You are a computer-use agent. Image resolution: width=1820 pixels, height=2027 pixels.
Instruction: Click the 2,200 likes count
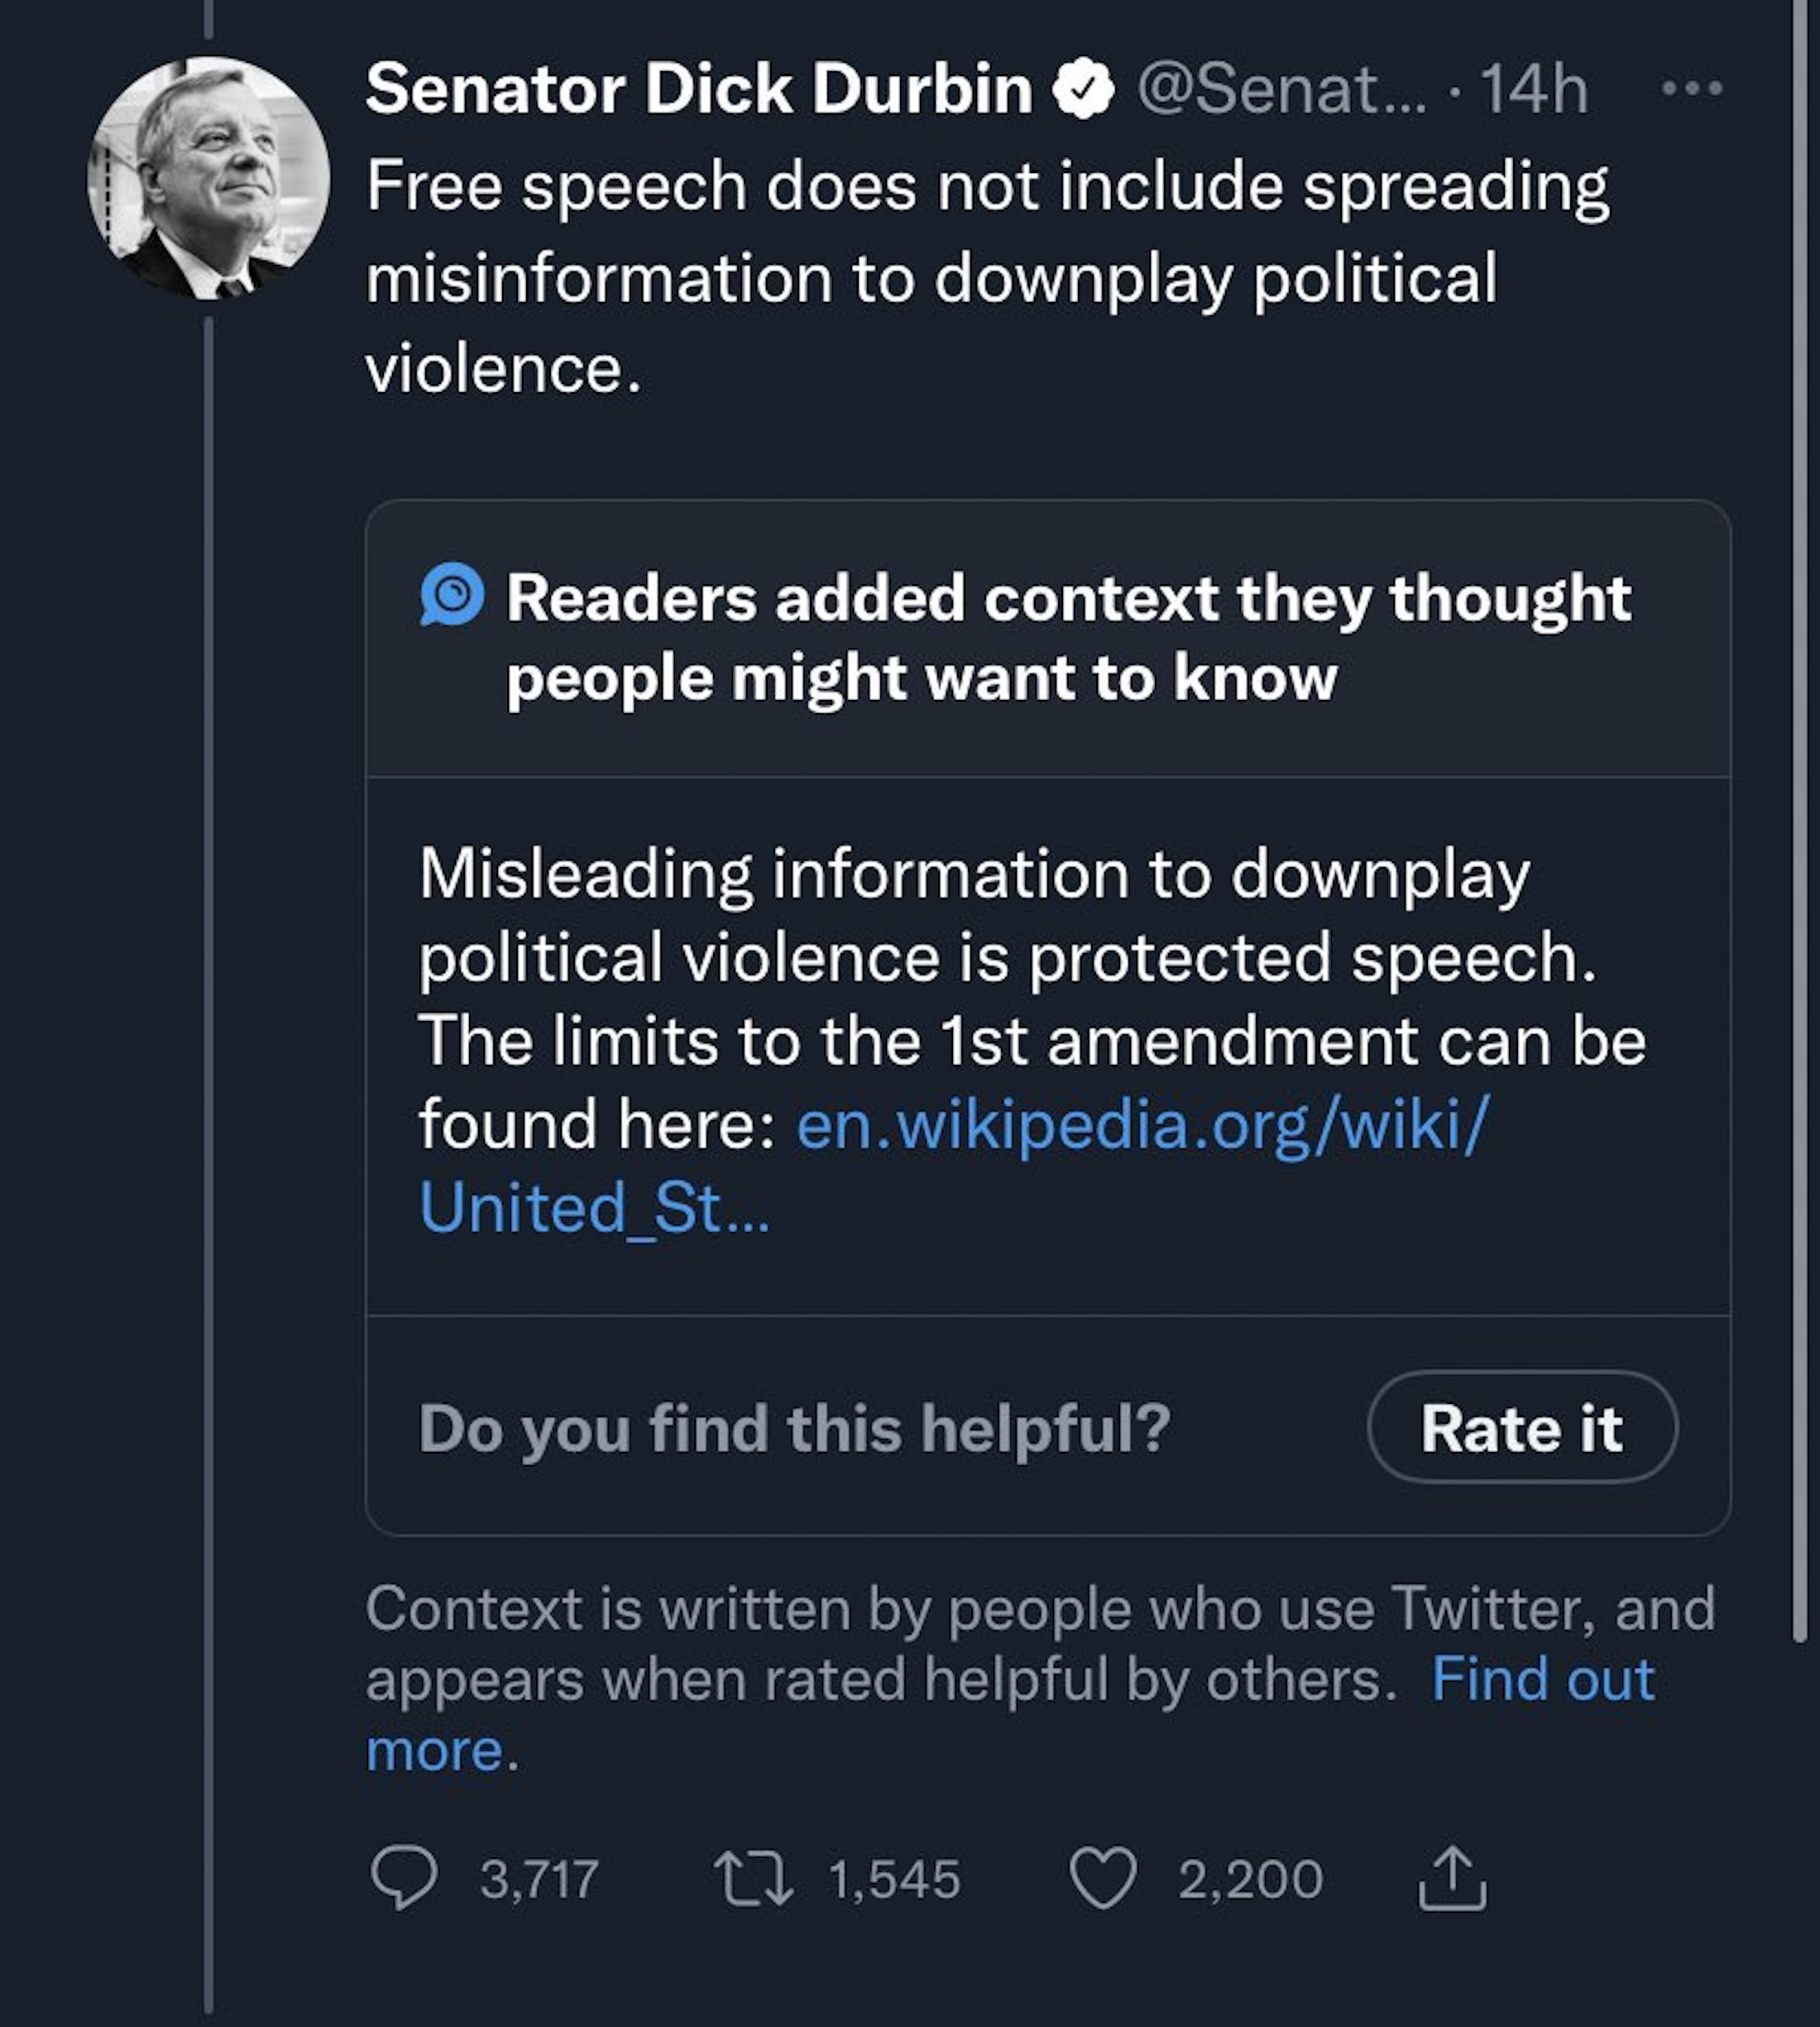1250,1879
